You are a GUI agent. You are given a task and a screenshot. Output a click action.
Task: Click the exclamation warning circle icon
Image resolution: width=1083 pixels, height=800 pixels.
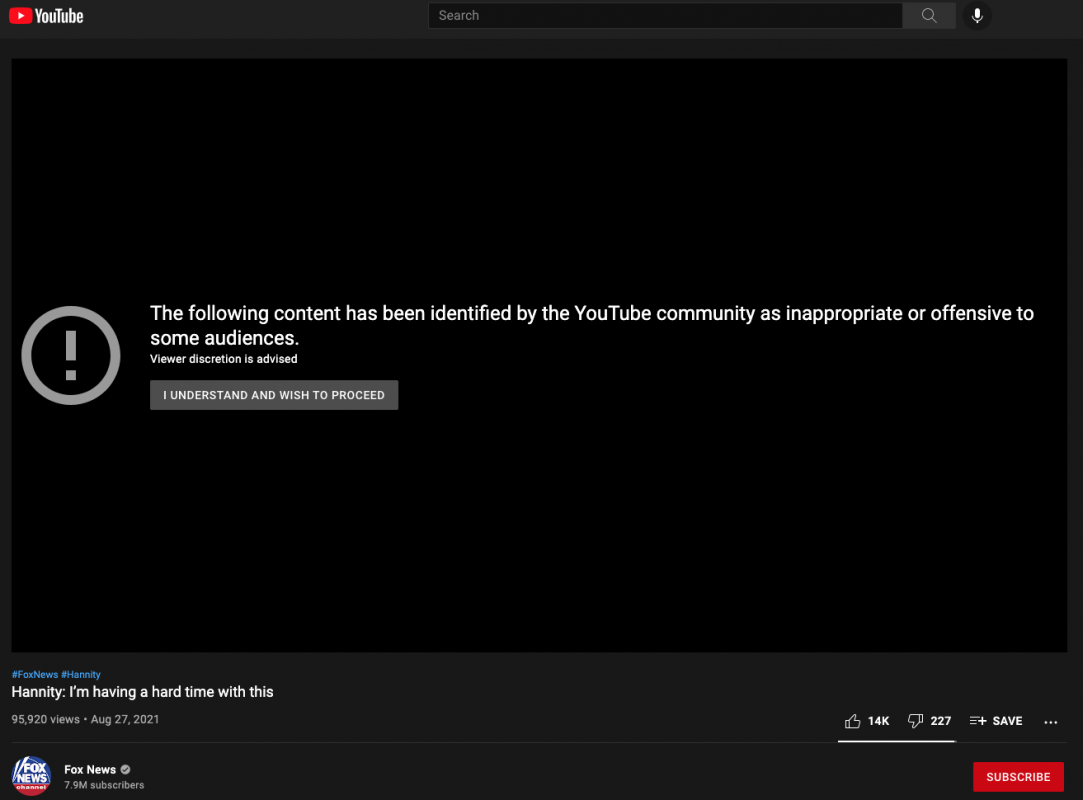point(70,355)
